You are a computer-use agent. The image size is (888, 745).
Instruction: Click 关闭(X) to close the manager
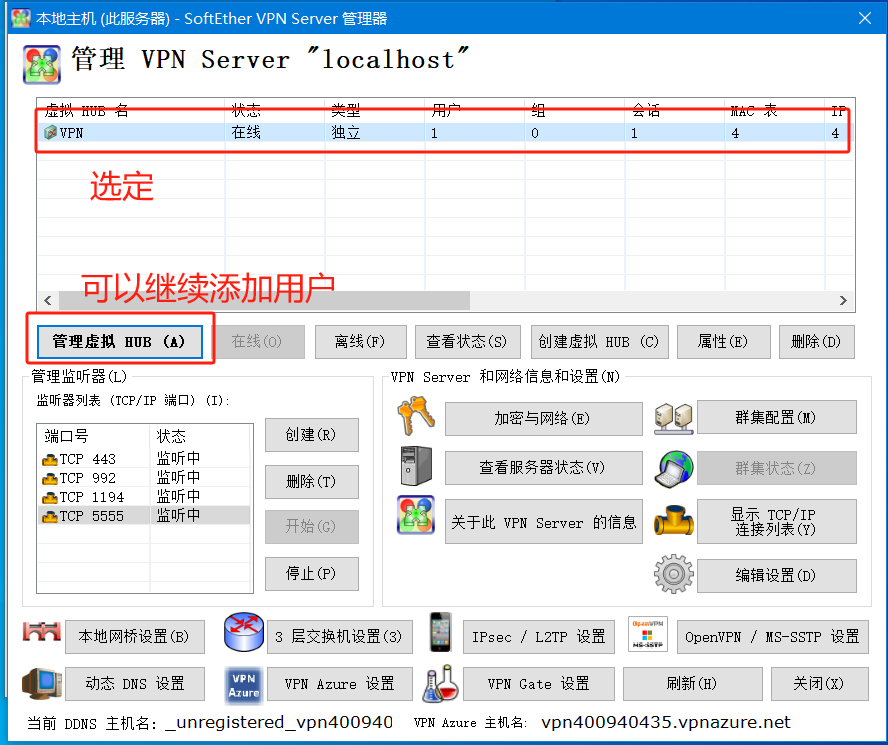point(819,684)
